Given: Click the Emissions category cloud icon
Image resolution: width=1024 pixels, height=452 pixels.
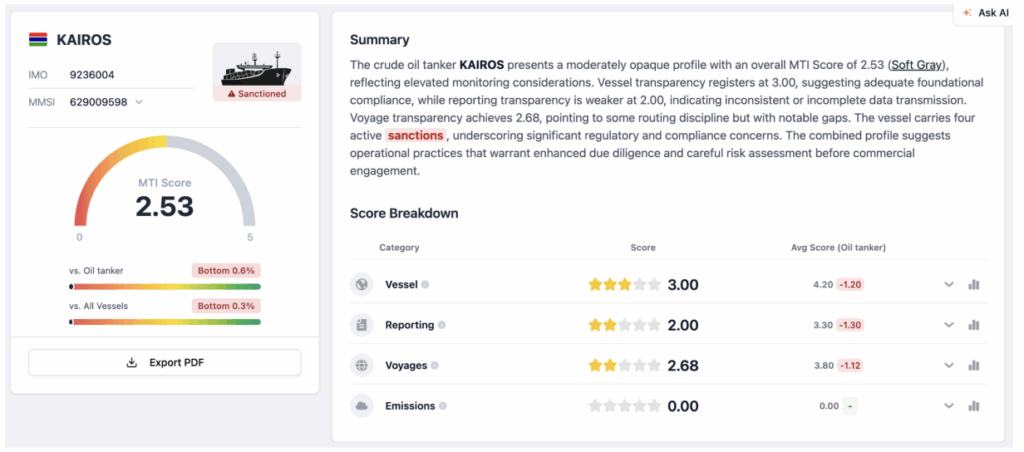Looking at the screenshot, I should coord(361,406).
